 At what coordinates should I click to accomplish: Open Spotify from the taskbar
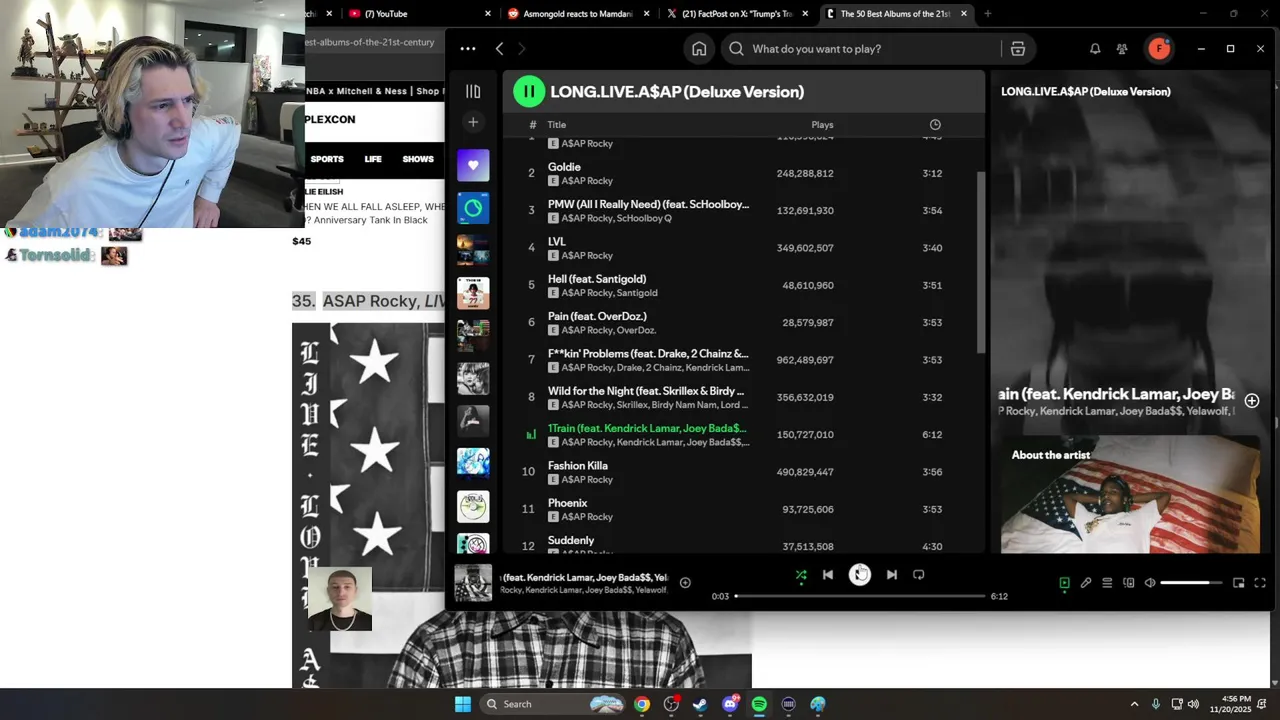[759, 704]
